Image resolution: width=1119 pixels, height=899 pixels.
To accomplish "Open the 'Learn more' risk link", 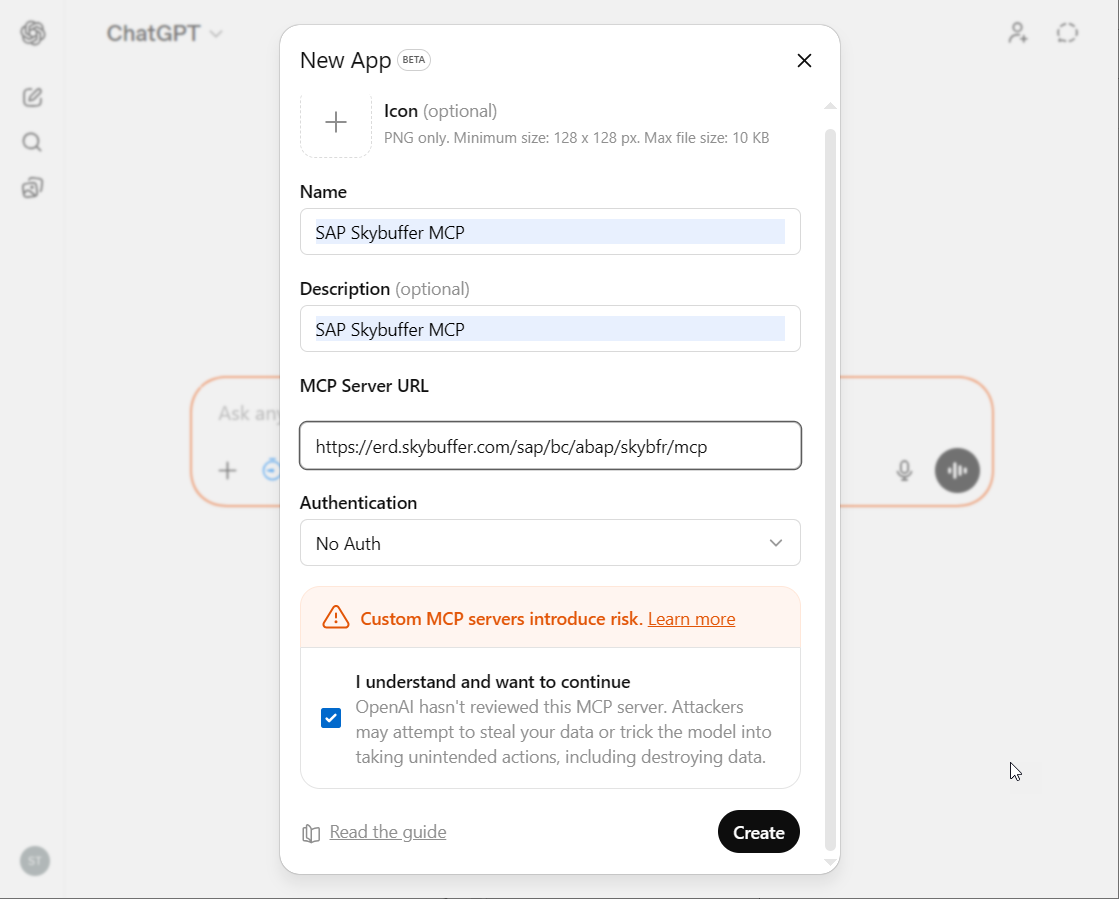I will (691, 619).
